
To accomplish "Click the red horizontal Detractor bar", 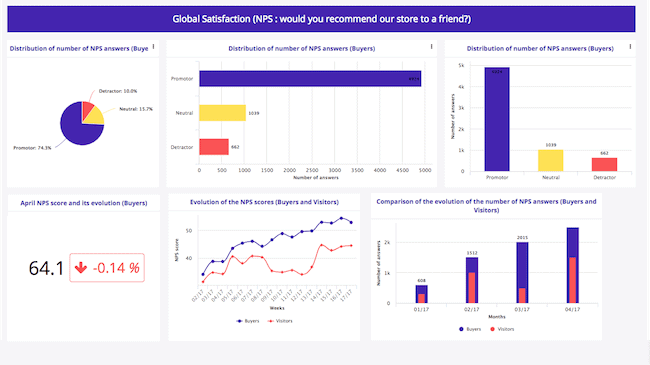I will click(x=214, y=147).
